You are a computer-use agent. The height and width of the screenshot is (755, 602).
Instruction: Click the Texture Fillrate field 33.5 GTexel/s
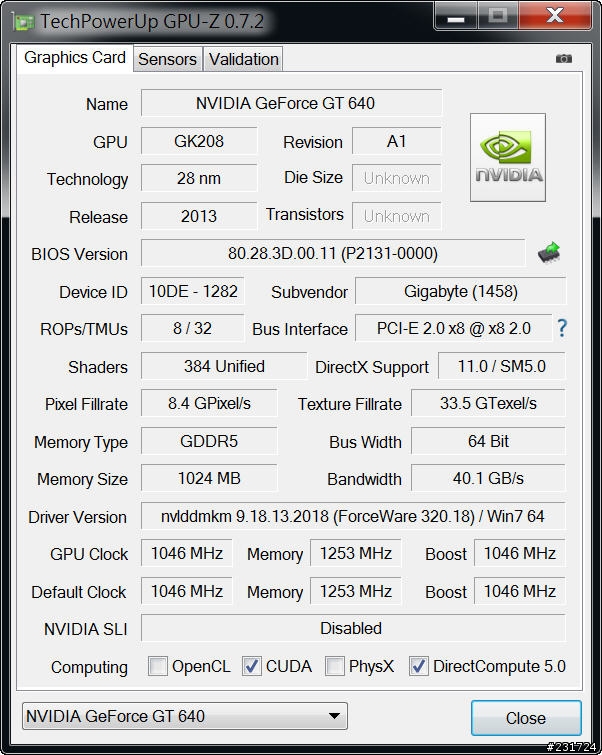(x=488, y=404)
